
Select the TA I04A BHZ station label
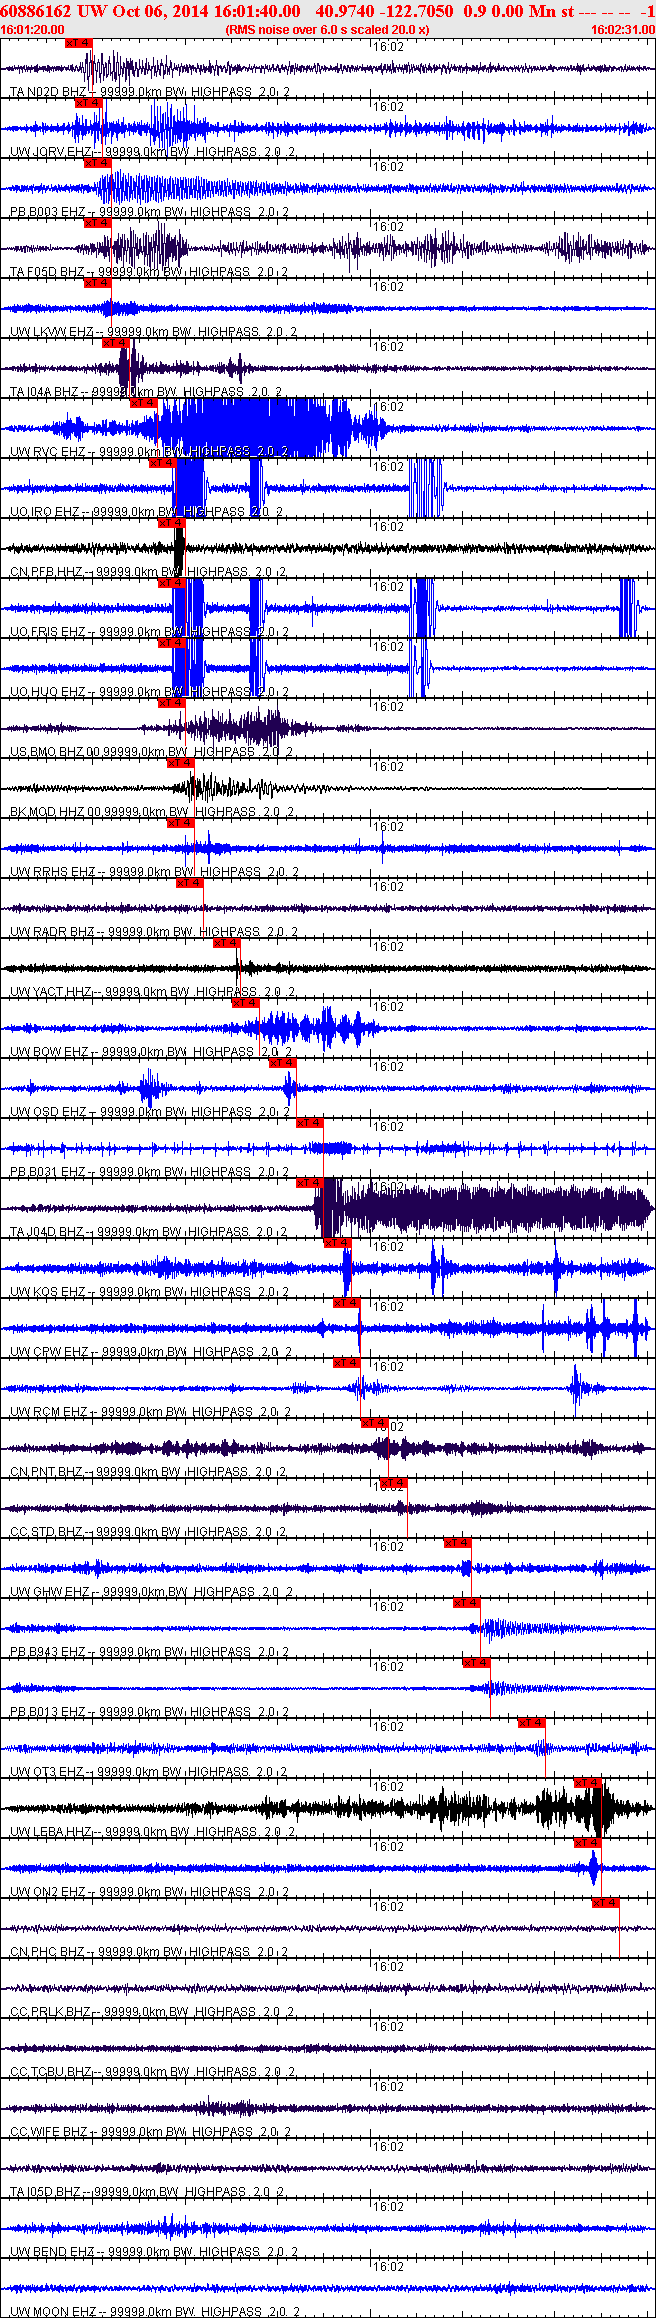click(x=146, y=392)
